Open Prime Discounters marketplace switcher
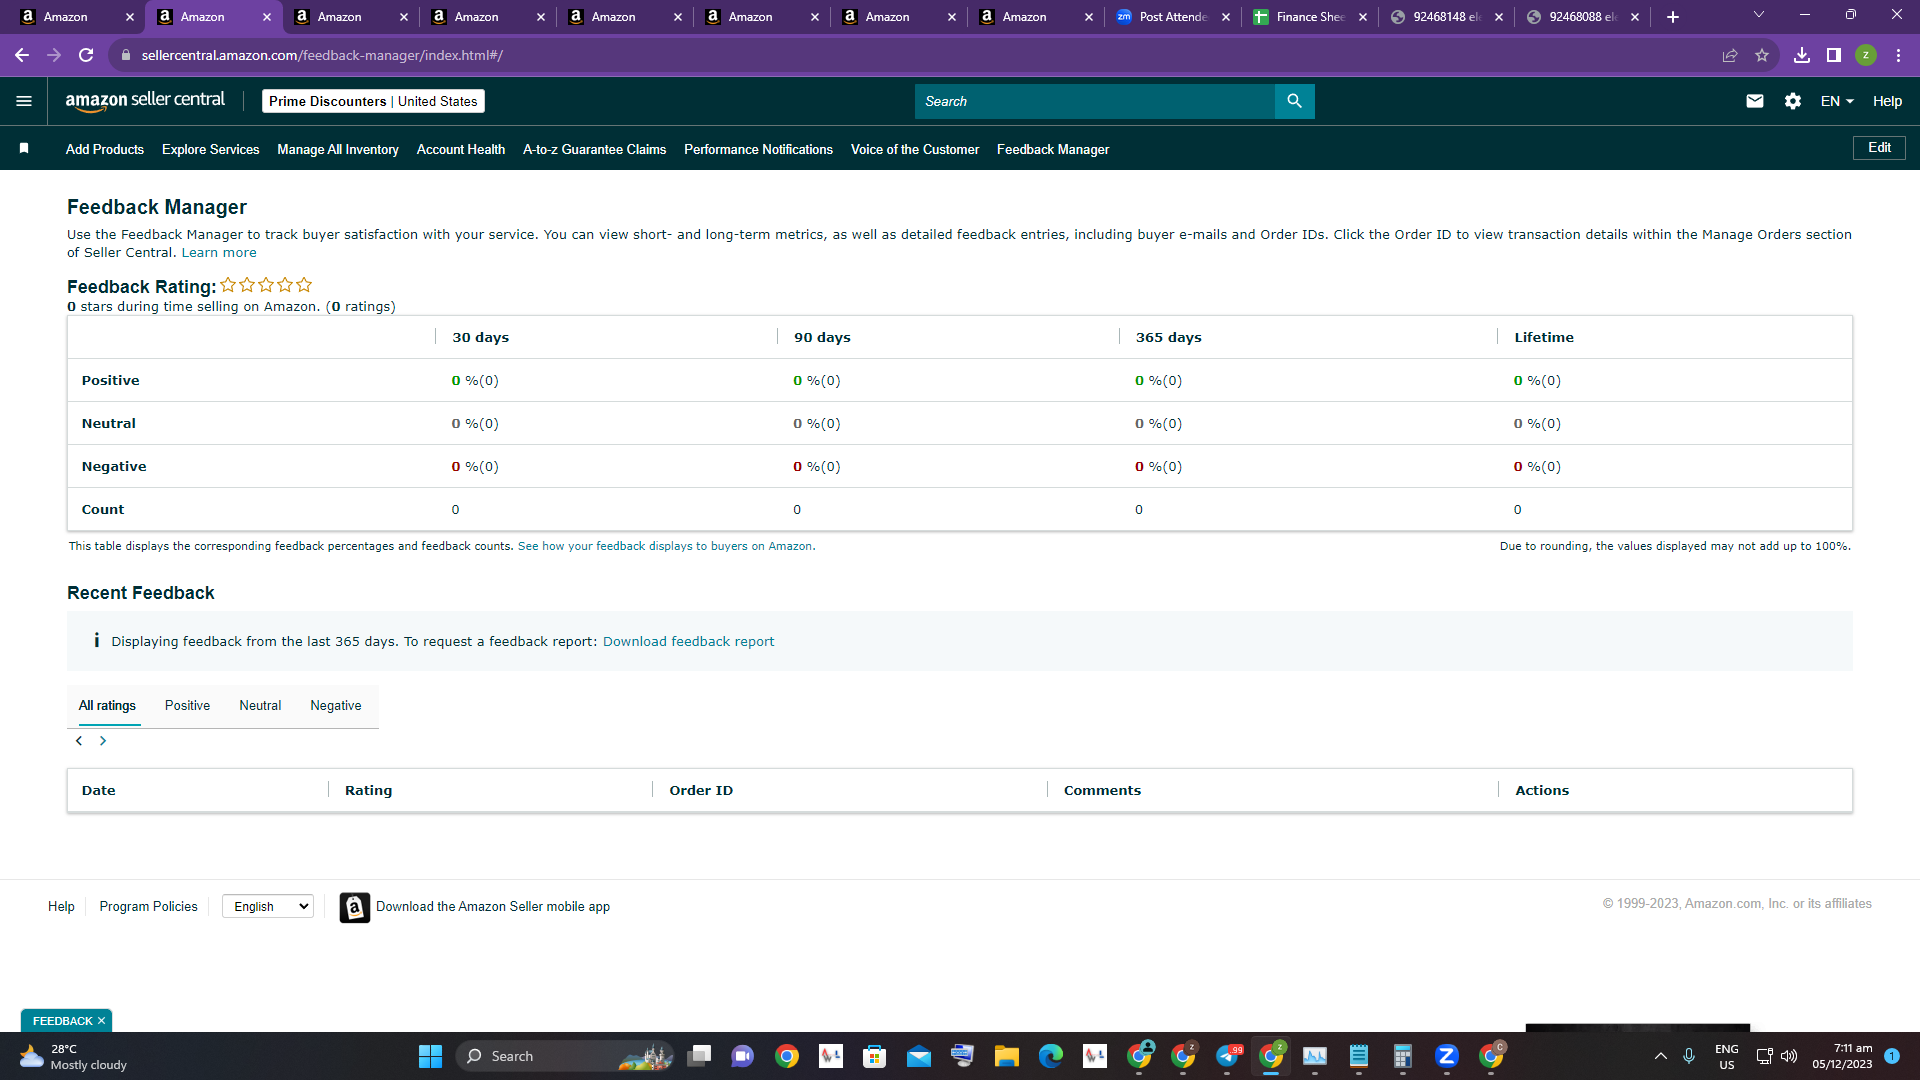Image resolution: width=1920 pixels, height=1080 pixels. [373, 101]
